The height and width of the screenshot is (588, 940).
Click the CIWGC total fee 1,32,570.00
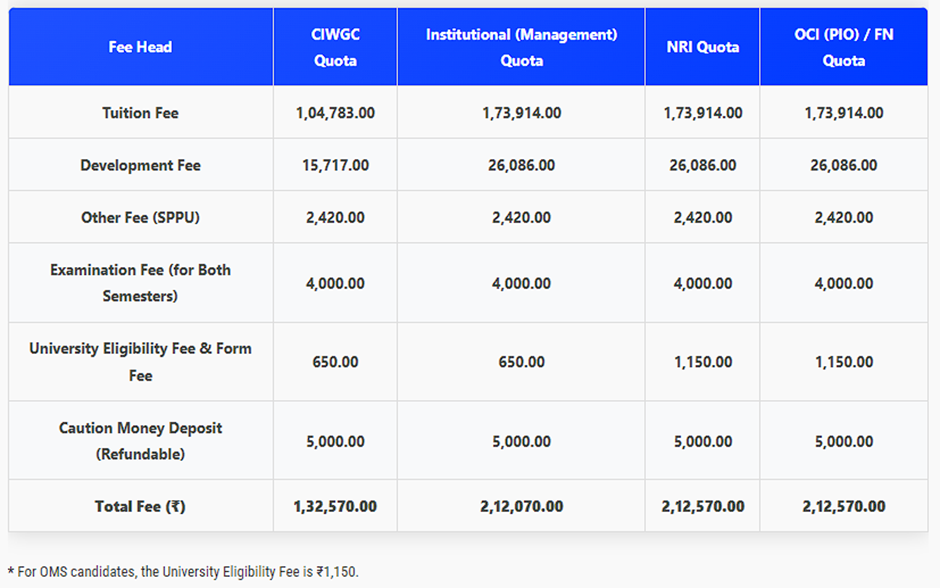click(x=335, y=506)
